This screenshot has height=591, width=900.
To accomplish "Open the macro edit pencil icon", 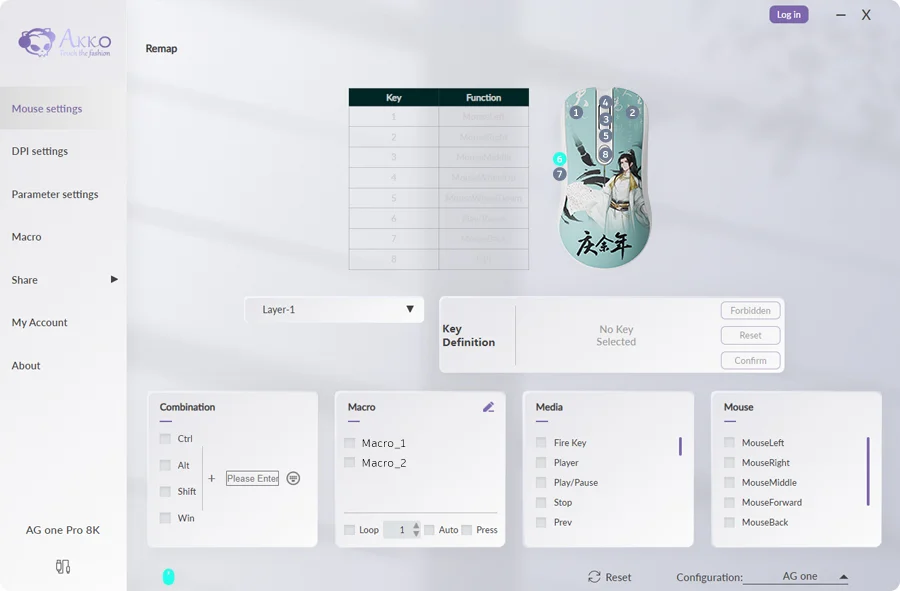I will click(488, 407).
